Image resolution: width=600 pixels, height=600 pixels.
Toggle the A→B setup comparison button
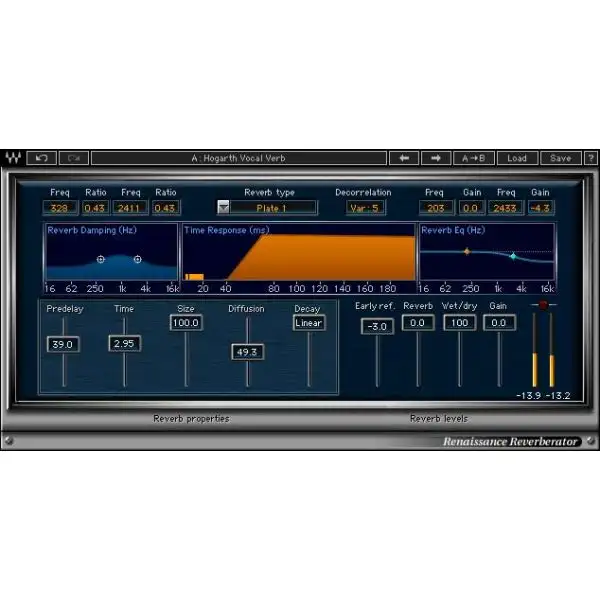click(x=475, y=158)
